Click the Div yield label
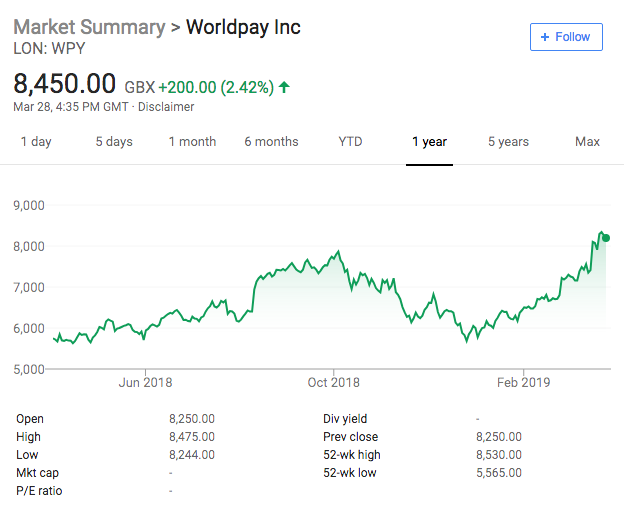 click(345, 419)
